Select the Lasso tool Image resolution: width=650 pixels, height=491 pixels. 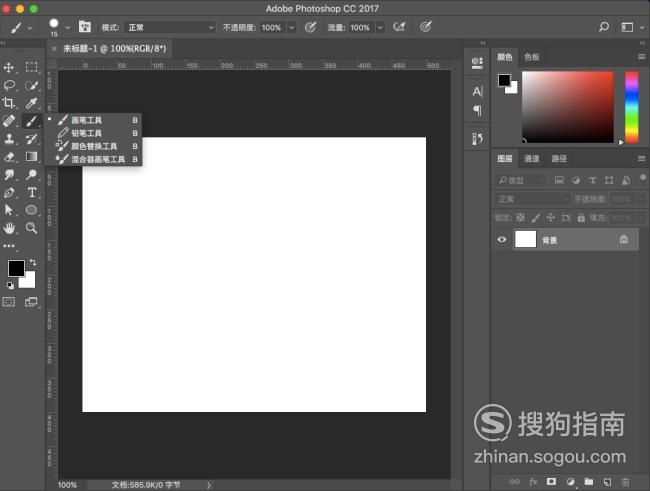pyautogui.click(x=9, y=85)
